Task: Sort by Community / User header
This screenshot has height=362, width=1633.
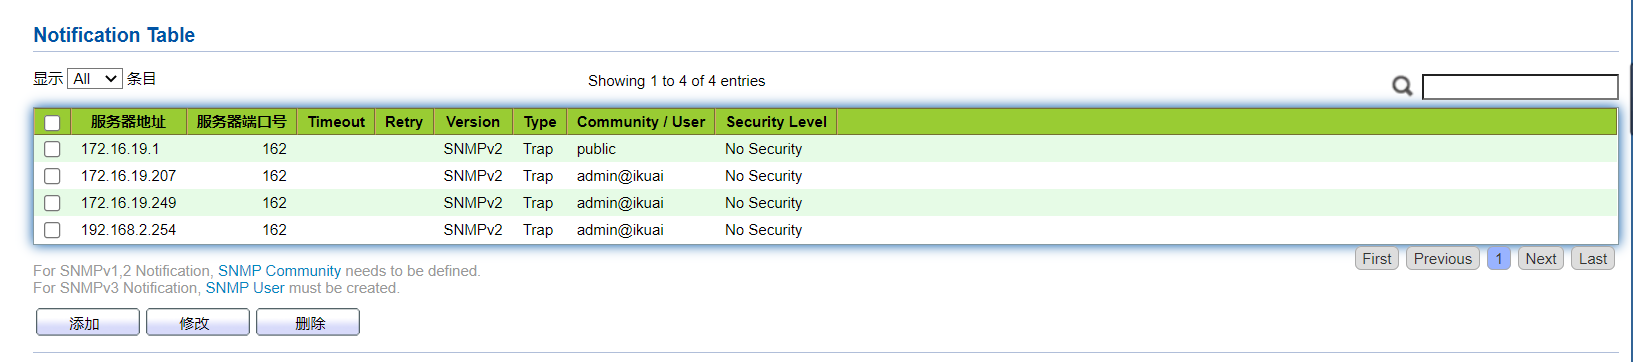Action: (x=641, y=122)
